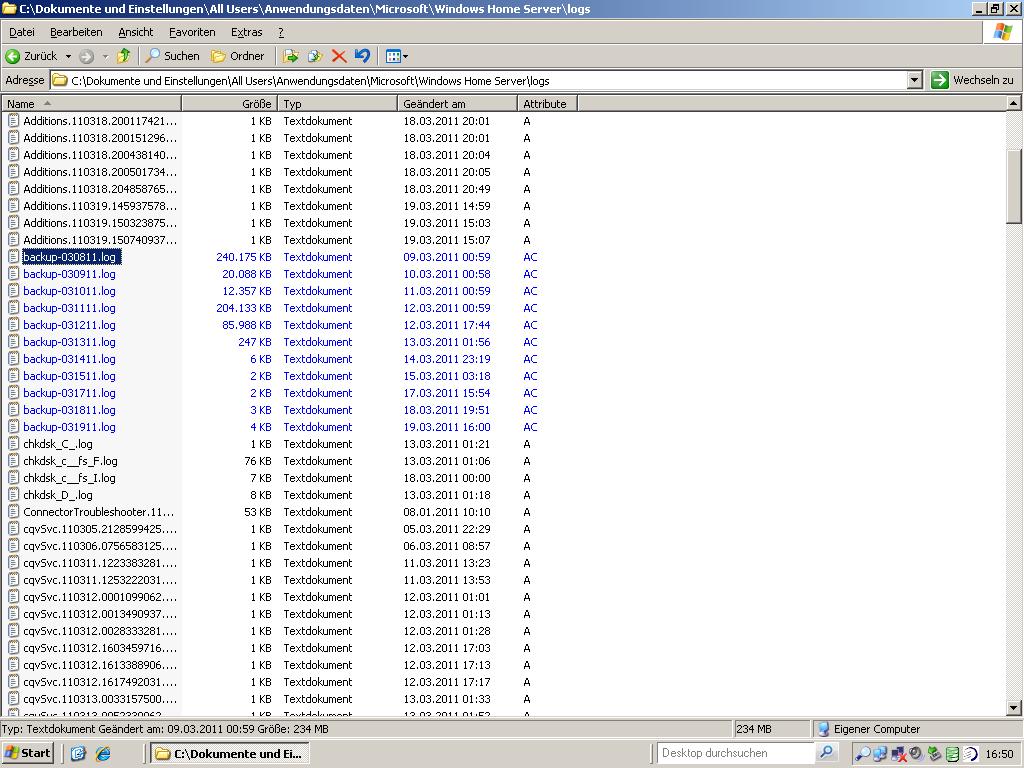Select file chkdsk_D_.log
Viewport: 1024px width, 768px height.
(57, 494)
